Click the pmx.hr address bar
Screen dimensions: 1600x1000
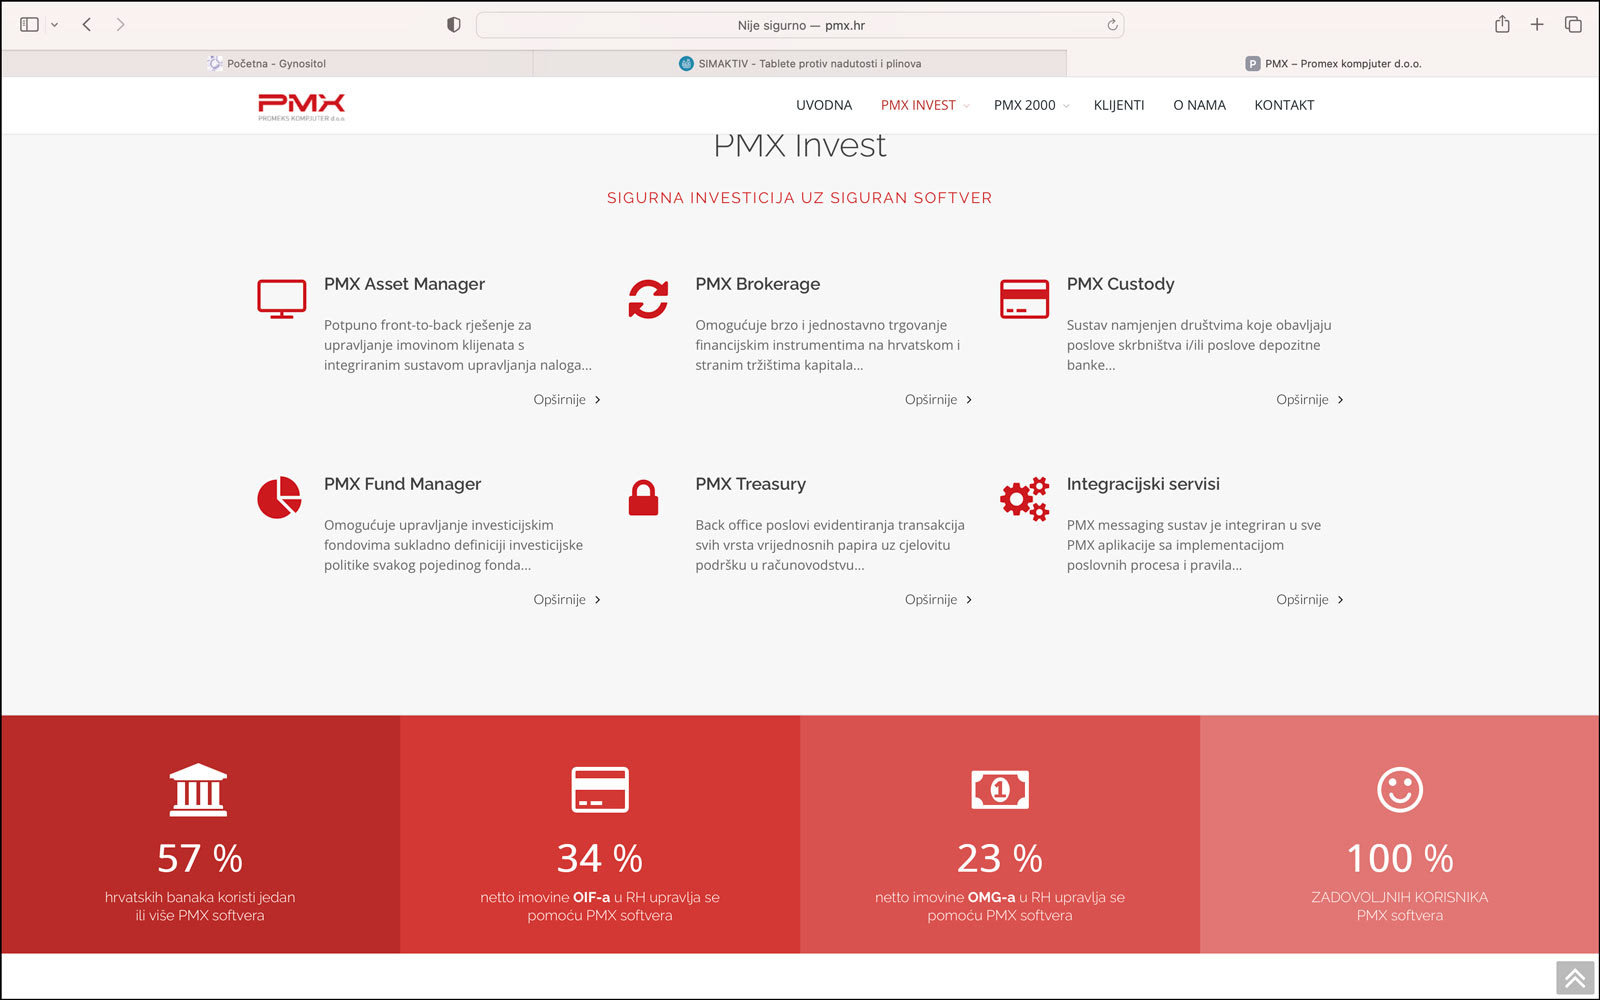click(x=800, y=25)
